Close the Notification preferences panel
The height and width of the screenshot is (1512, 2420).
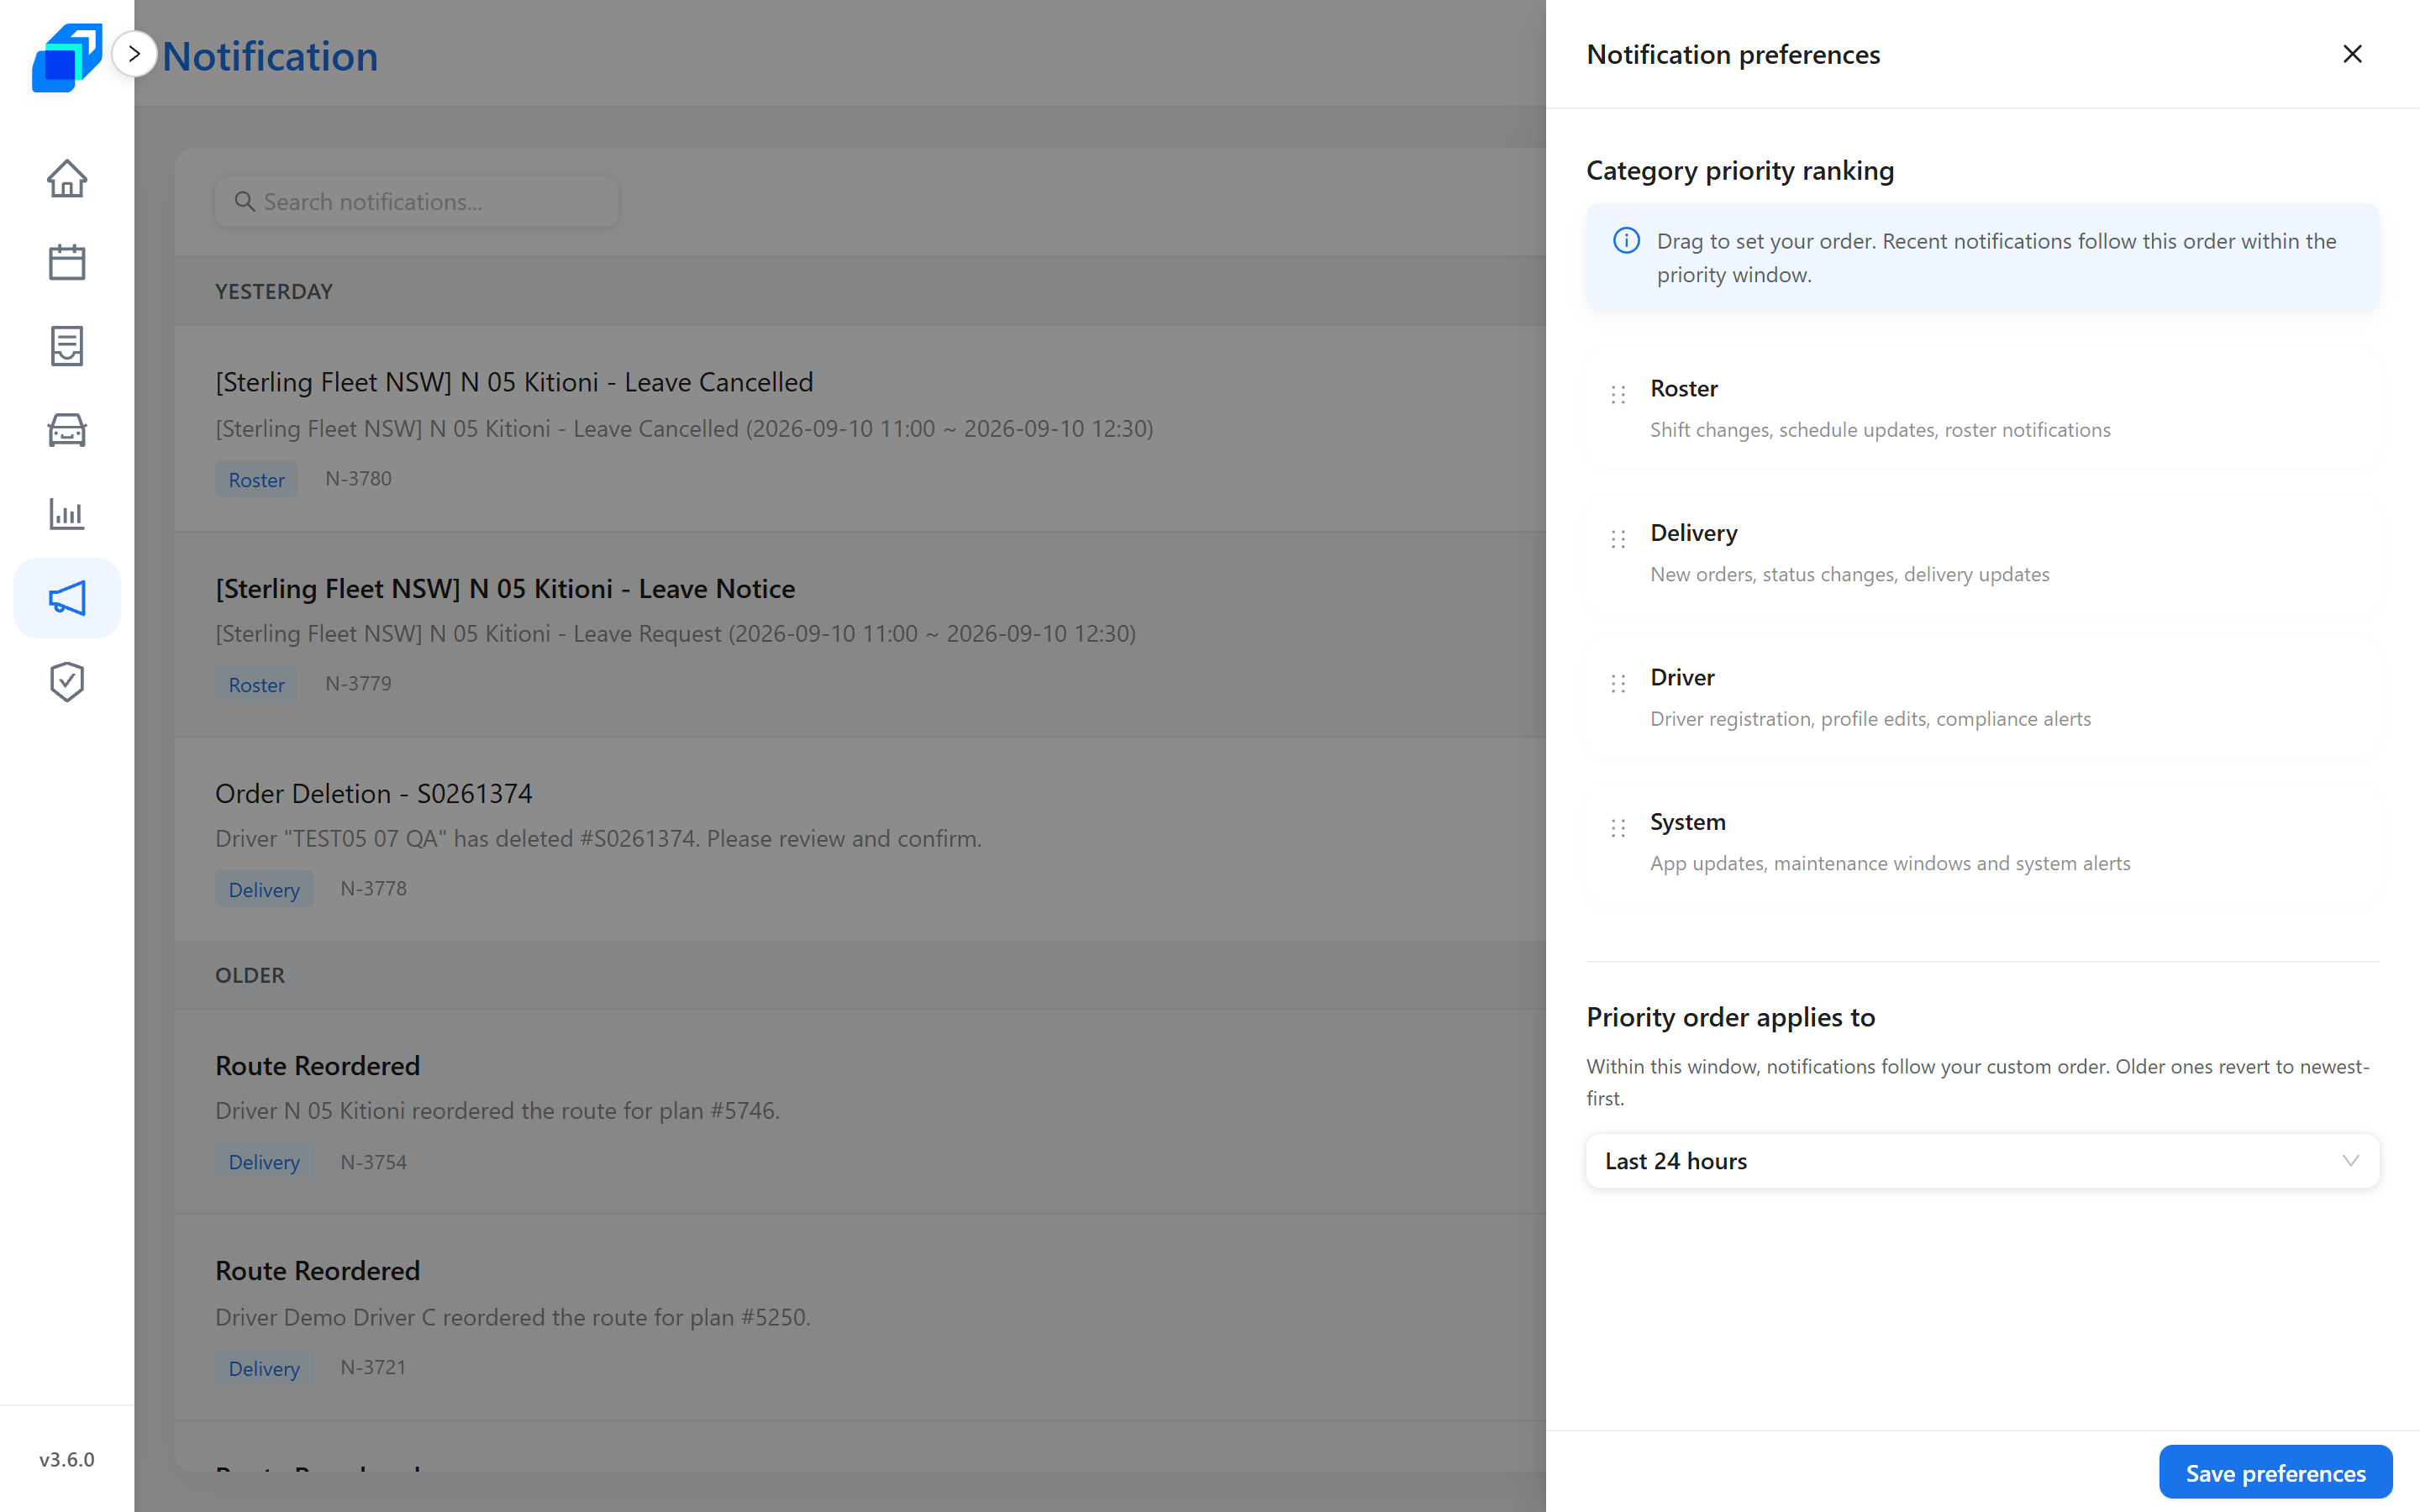tap(2352, 54)
